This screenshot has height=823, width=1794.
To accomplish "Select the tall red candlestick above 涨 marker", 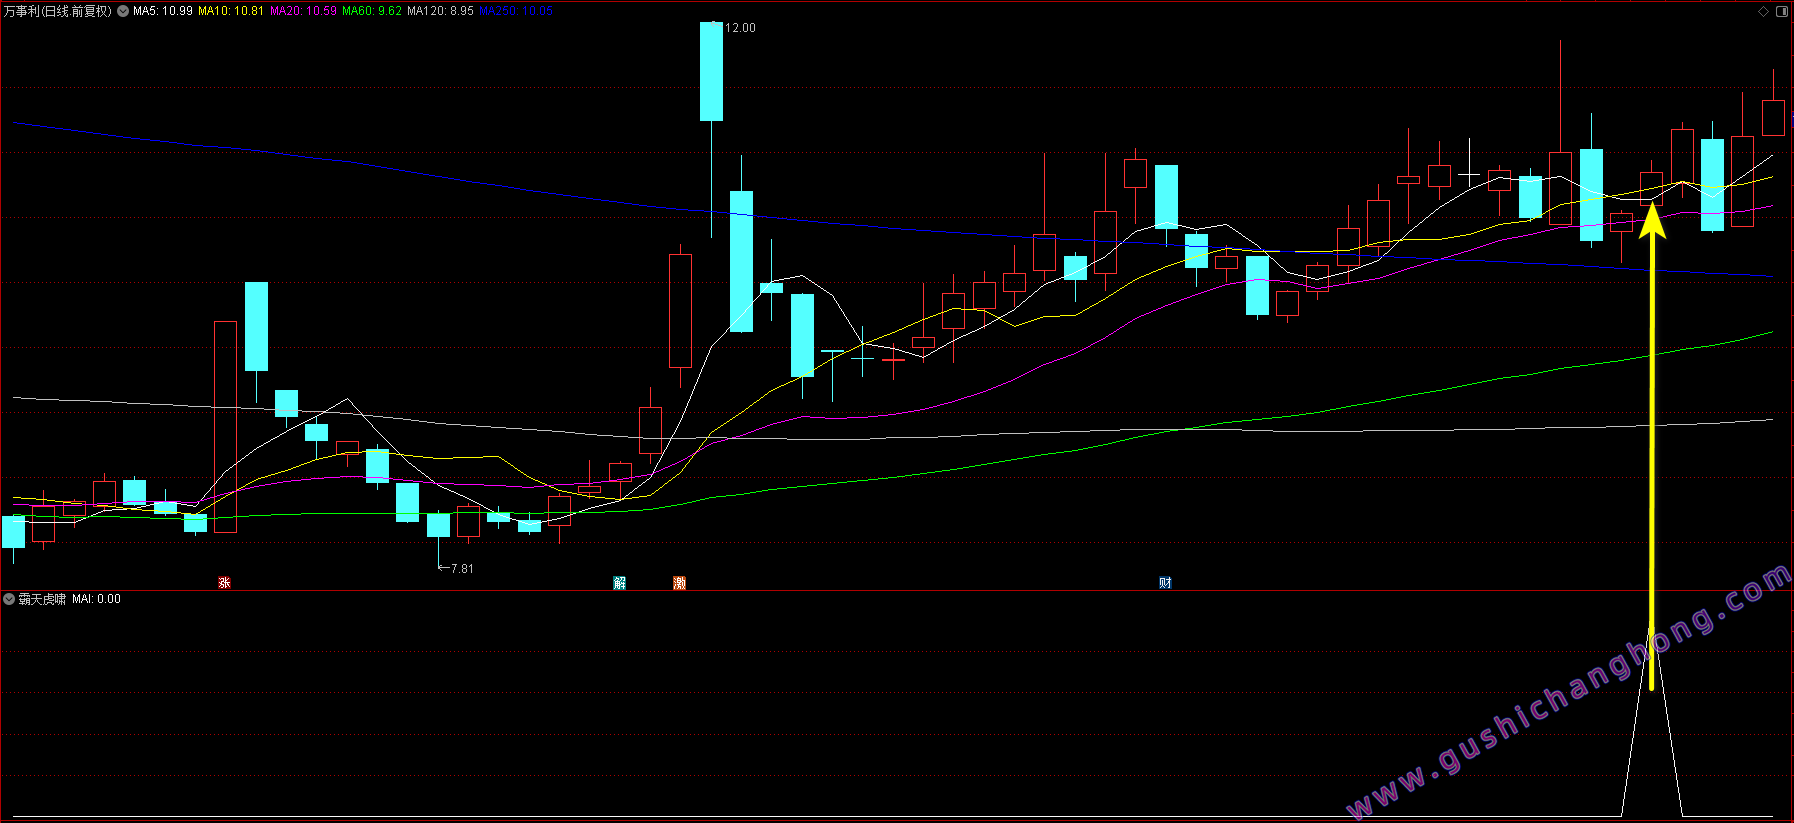I will click(225, 427).
